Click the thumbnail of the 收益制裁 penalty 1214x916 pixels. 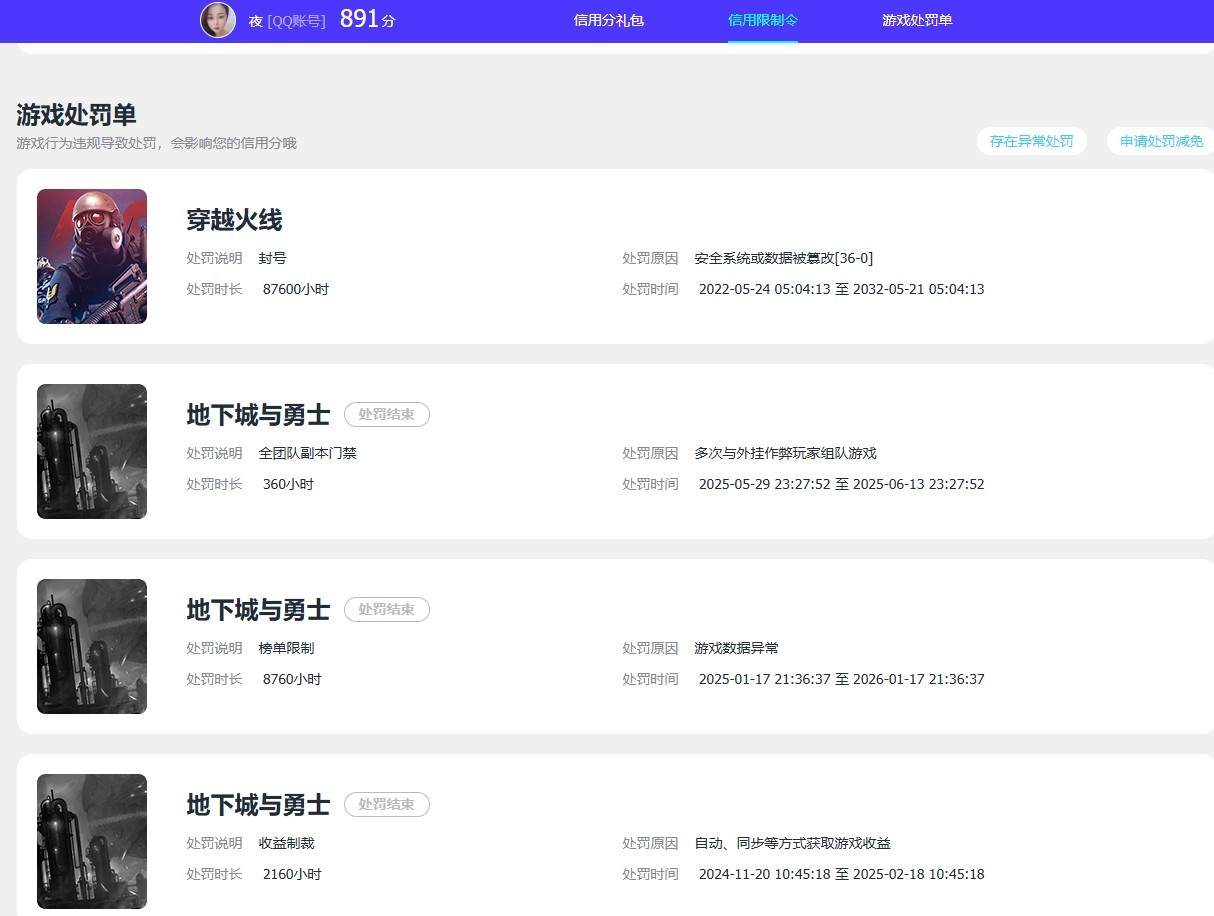(92, 841)
